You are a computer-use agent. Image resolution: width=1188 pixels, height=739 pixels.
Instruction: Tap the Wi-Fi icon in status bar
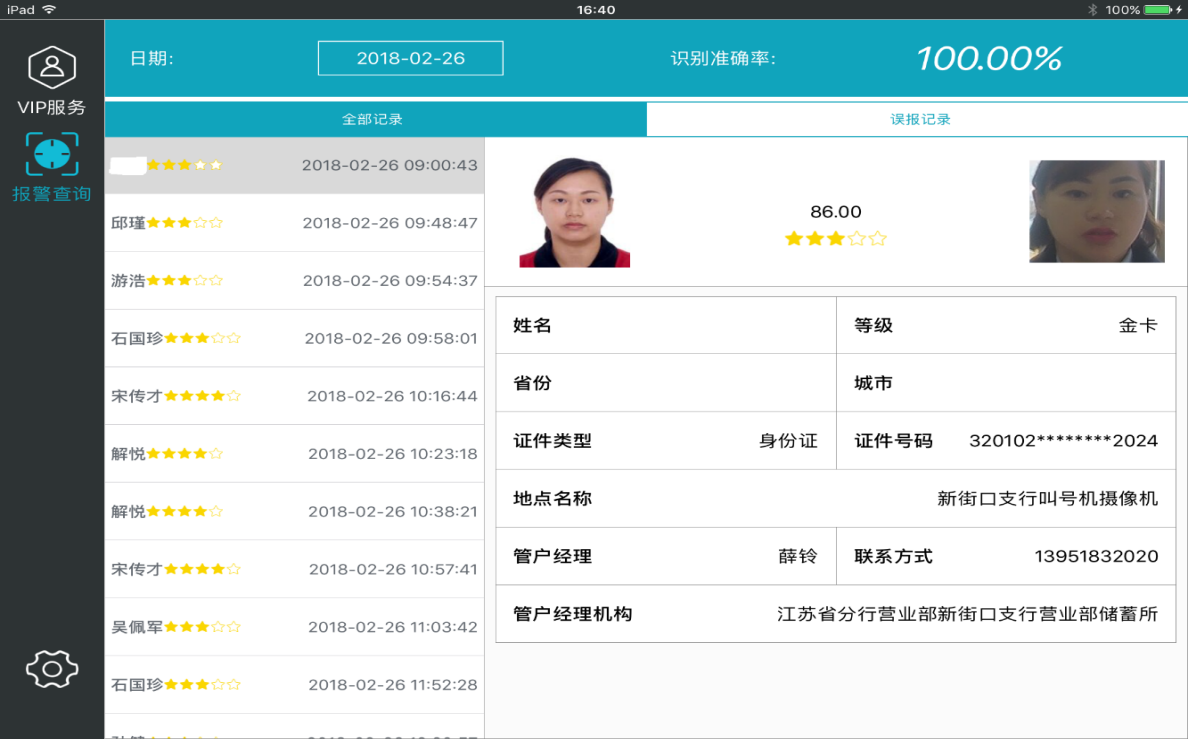pyautogui.click(x=49, y=10)
